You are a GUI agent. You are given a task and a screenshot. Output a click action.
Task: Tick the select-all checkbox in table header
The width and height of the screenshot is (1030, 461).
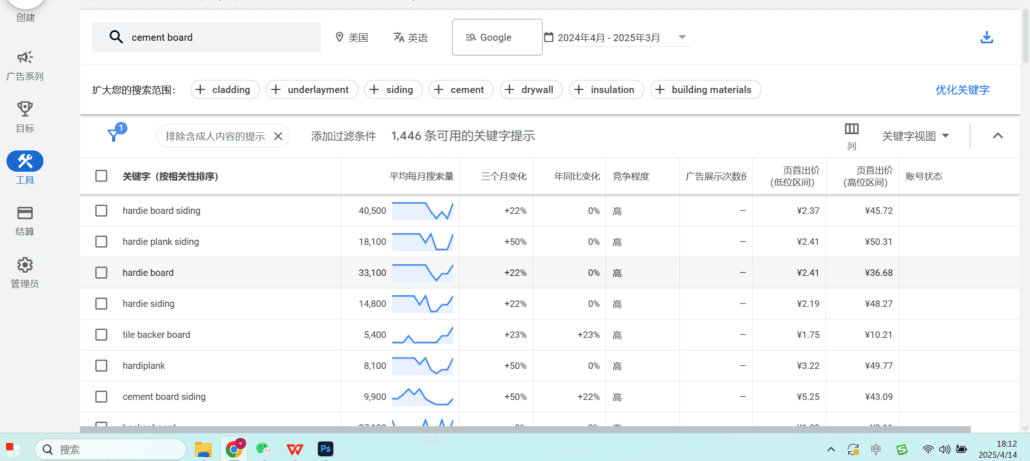pos(101,176)
